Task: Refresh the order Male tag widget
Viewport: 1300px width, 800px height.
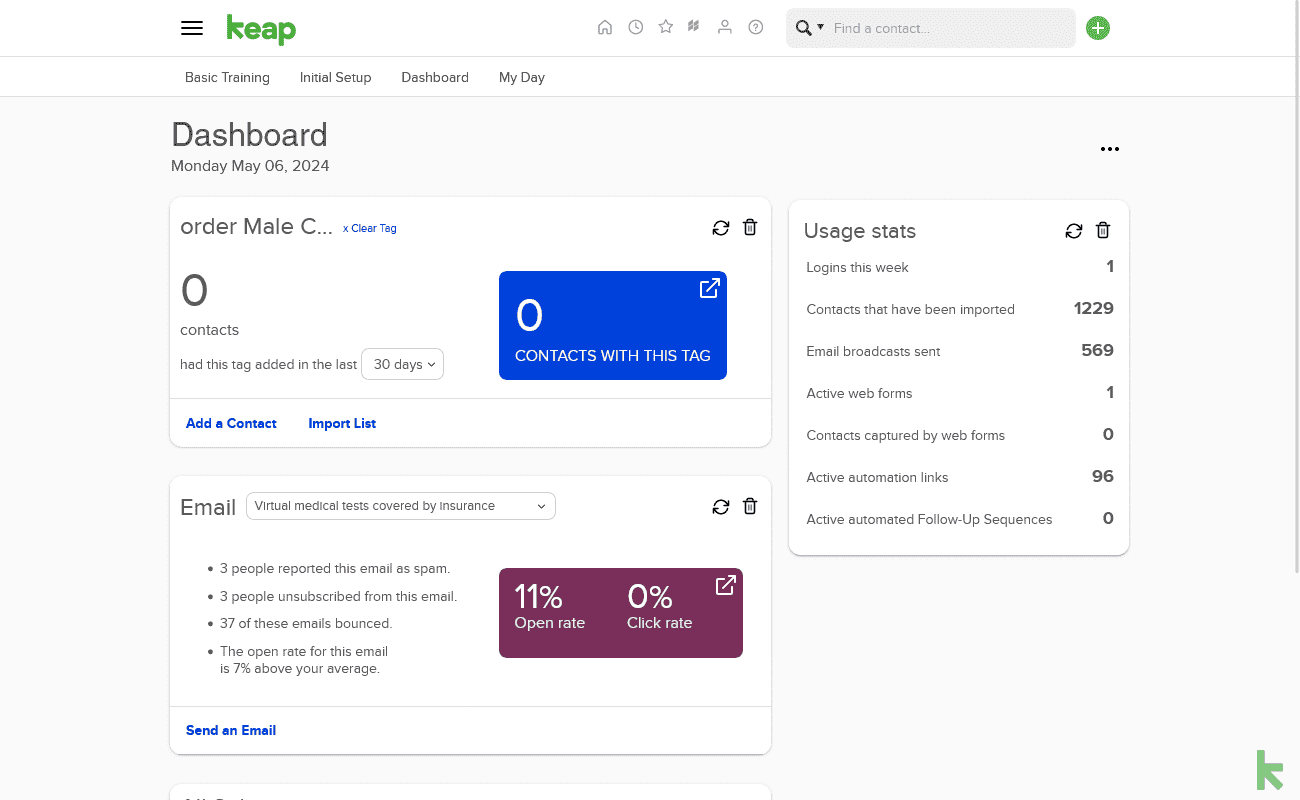Action: [x=721, y=228]
